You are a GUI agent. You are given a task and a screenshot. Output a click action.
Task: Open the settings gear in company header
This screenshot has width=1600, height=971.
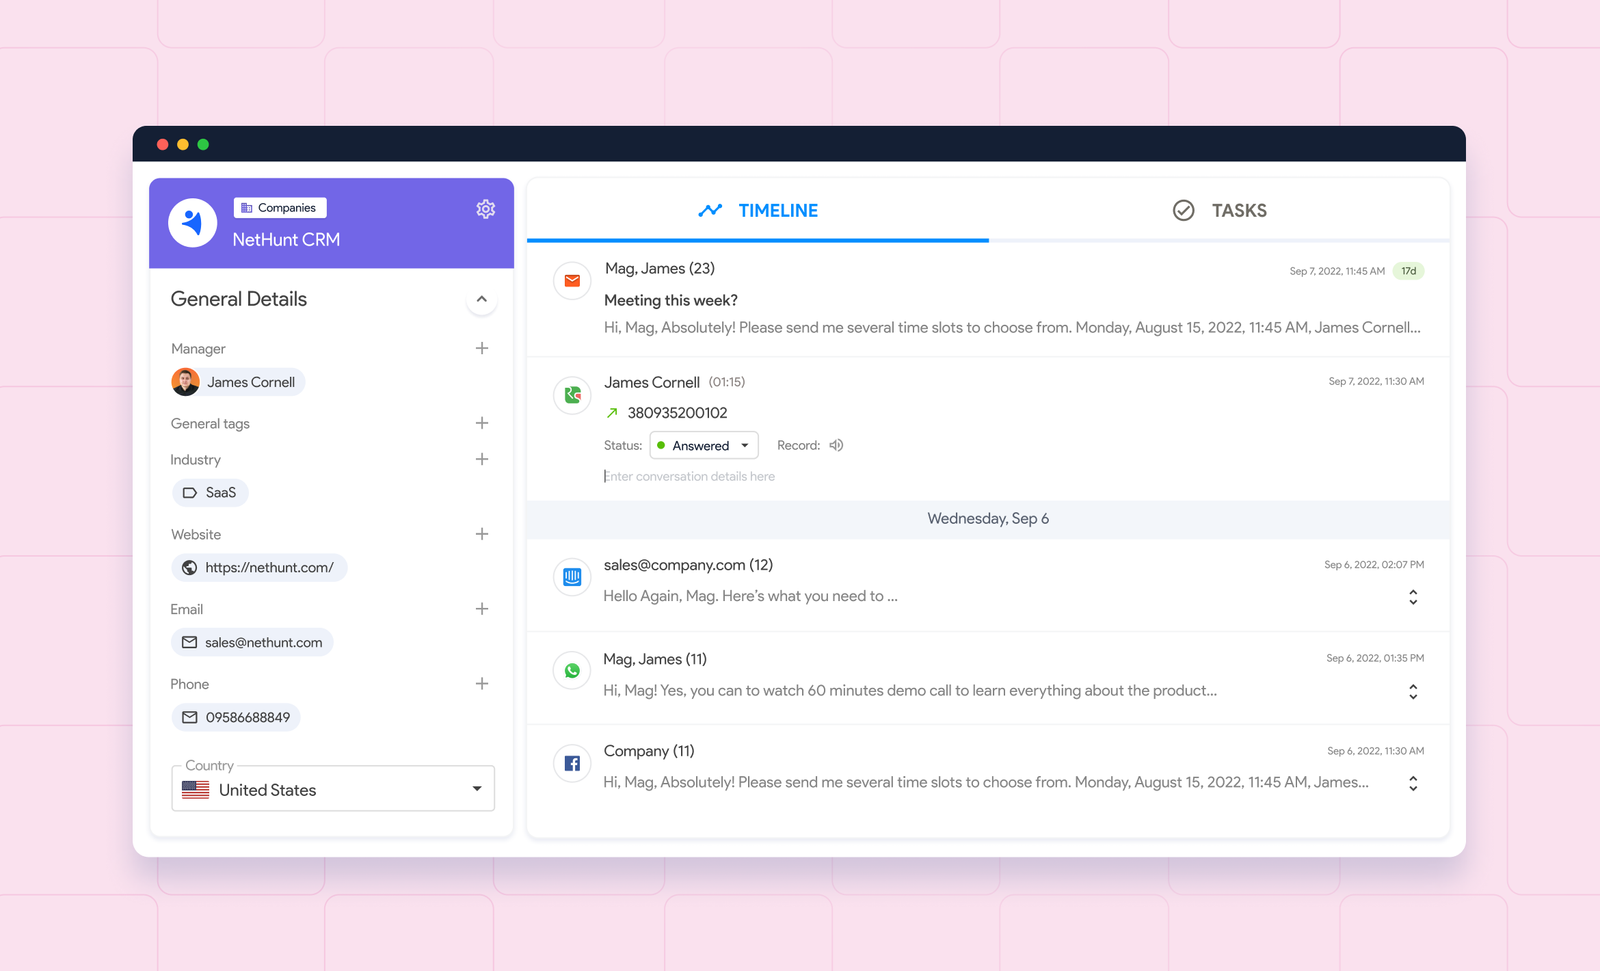click(485, 209)
